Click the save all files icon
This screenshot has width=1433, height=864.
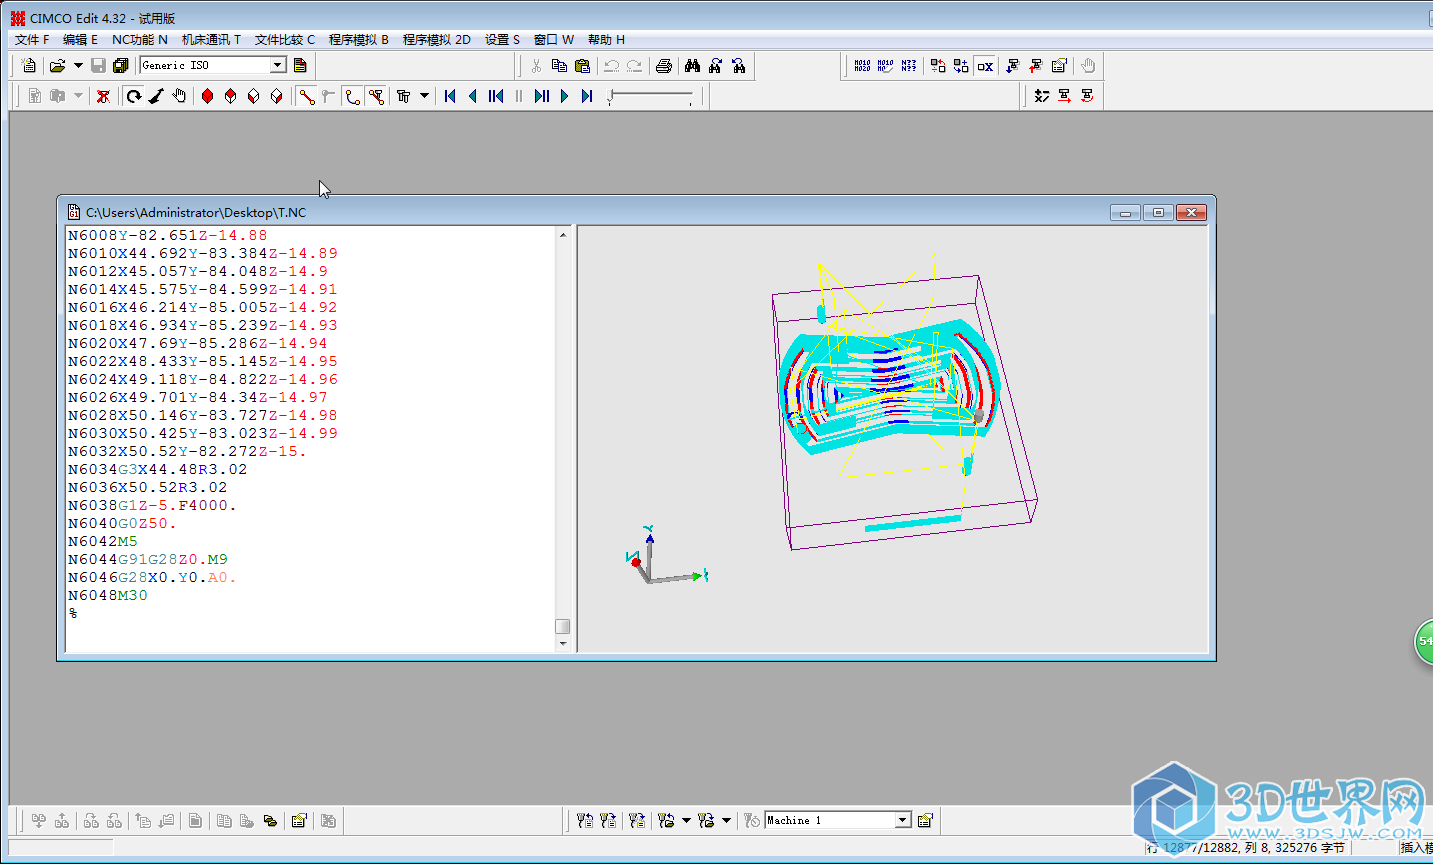(x=121, y=66)
